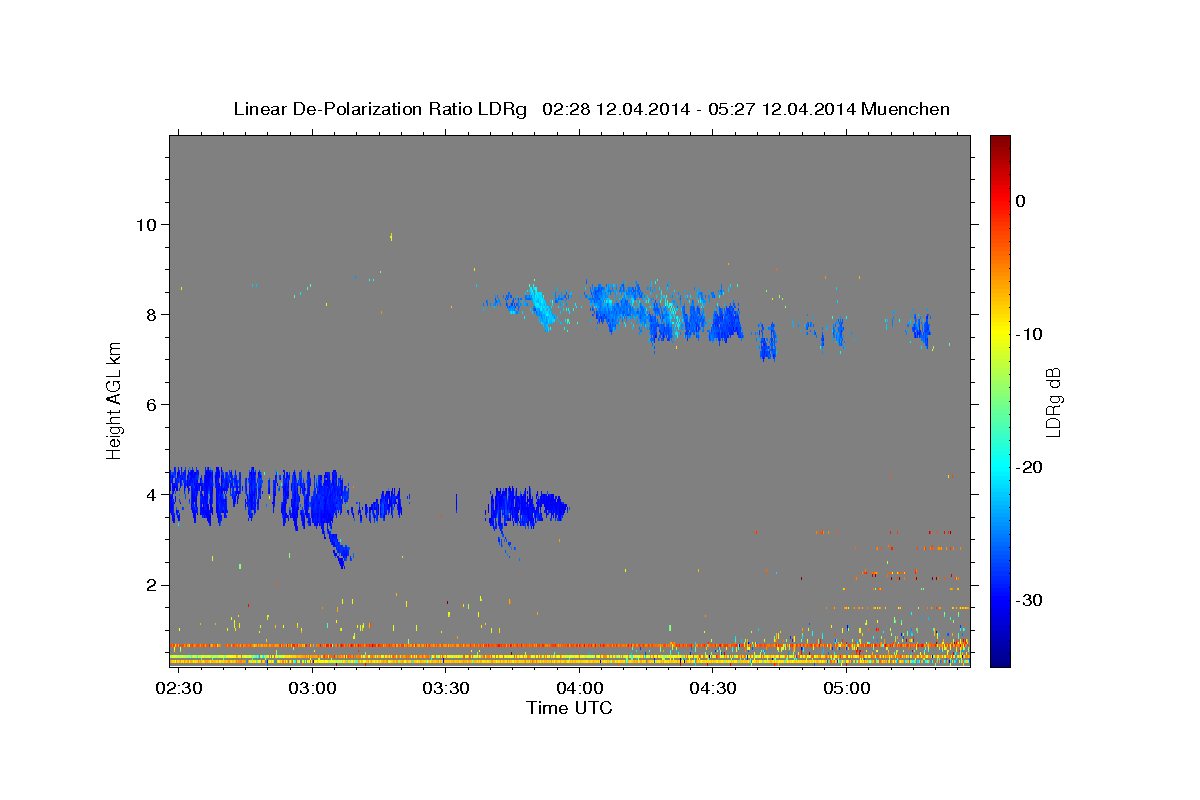Click the height tick label 2
Viewport: 1200px width, 800px height.
click(x=153, y=584)
